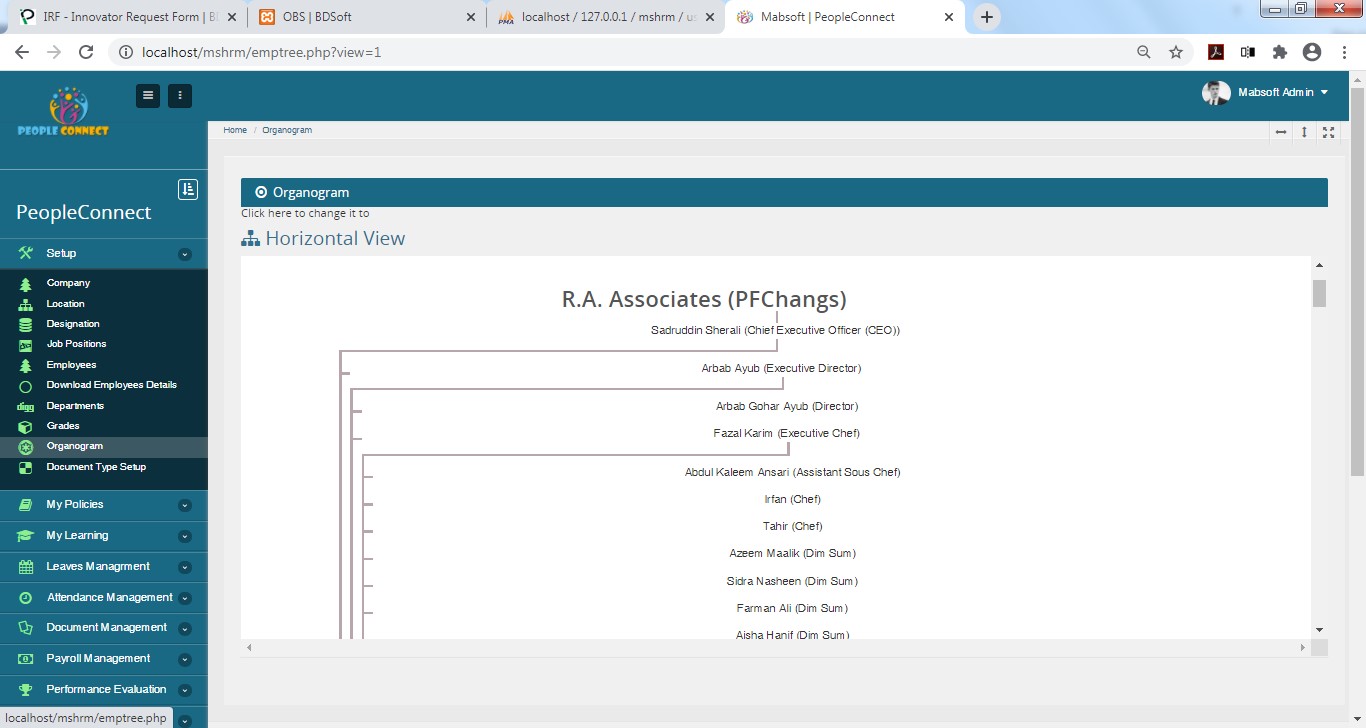The image size is (1366, 728).
Task: Click the PeopleConnect logo
Action: [64, 112]
